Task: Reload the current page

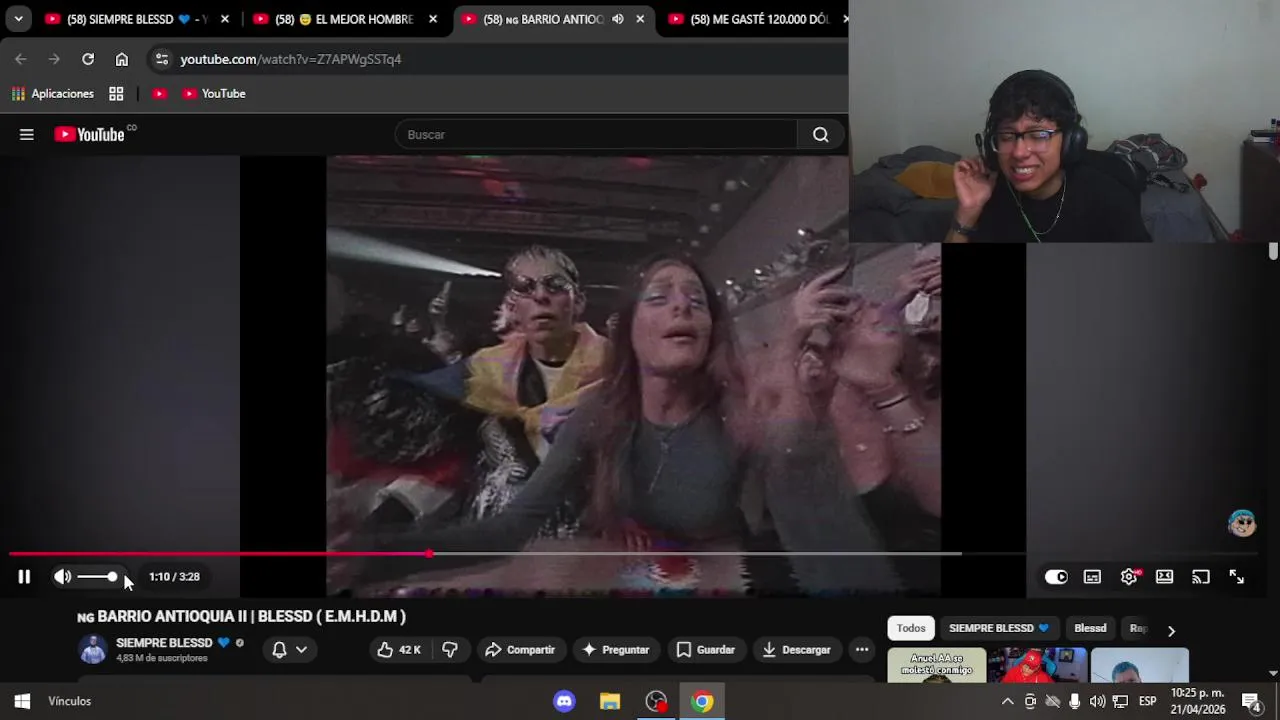Action: (x=88, y=59)
